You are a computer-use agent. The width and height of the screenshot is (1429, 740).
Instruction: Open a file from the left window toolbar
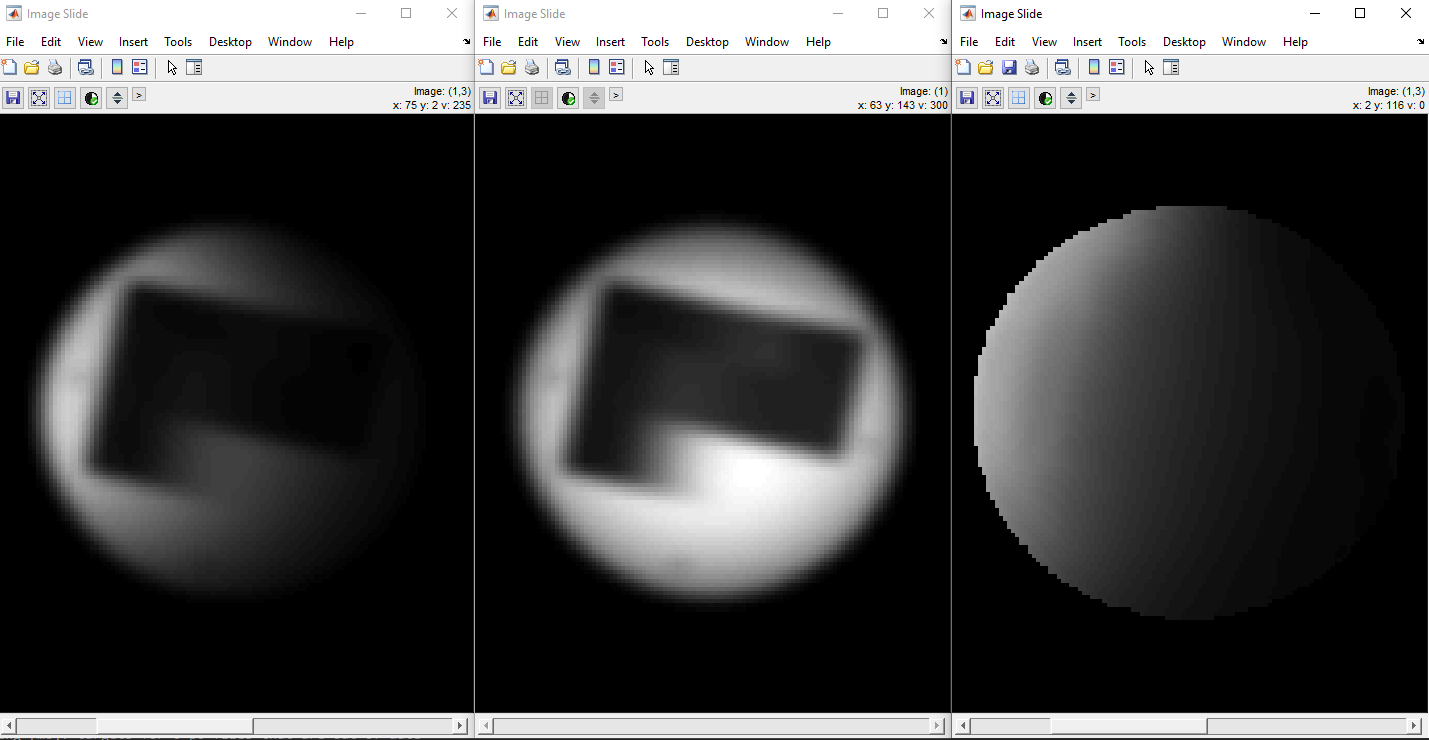point(31,67)
